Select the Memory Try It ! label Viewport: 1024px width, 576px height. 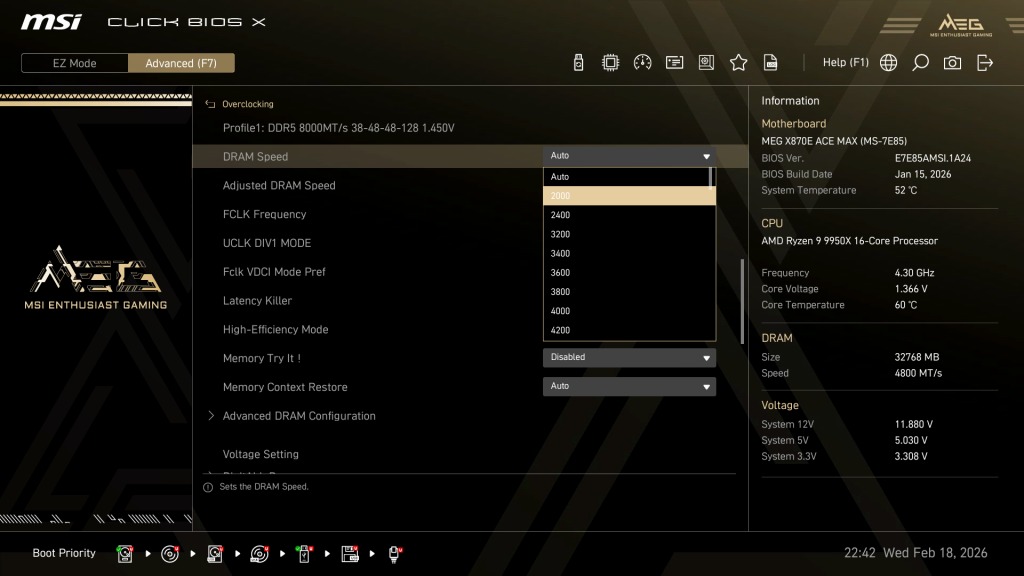pyautogui.click(x=262, y=359)
